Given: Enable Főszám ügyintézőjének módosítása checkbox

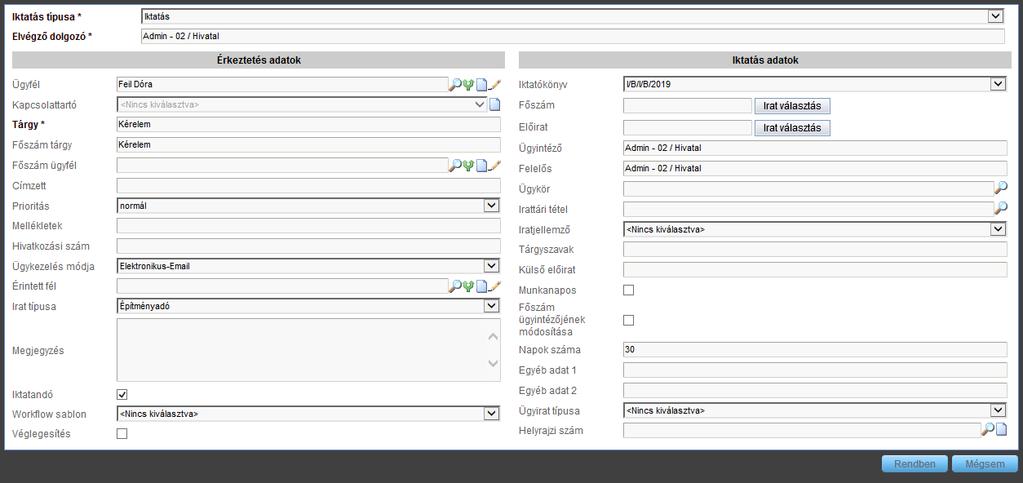Looking at the screenshot, I should coord(628,320).
